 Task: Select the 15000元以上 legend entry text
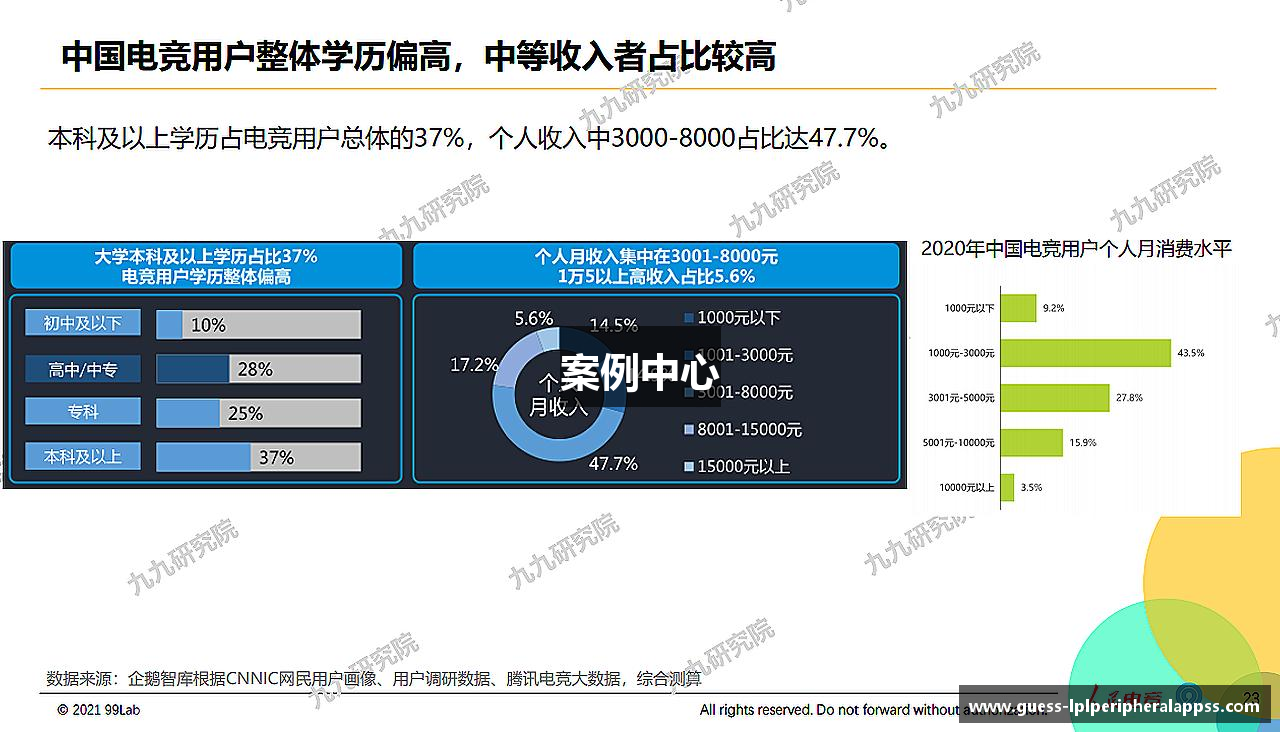[x=744, y=467]
